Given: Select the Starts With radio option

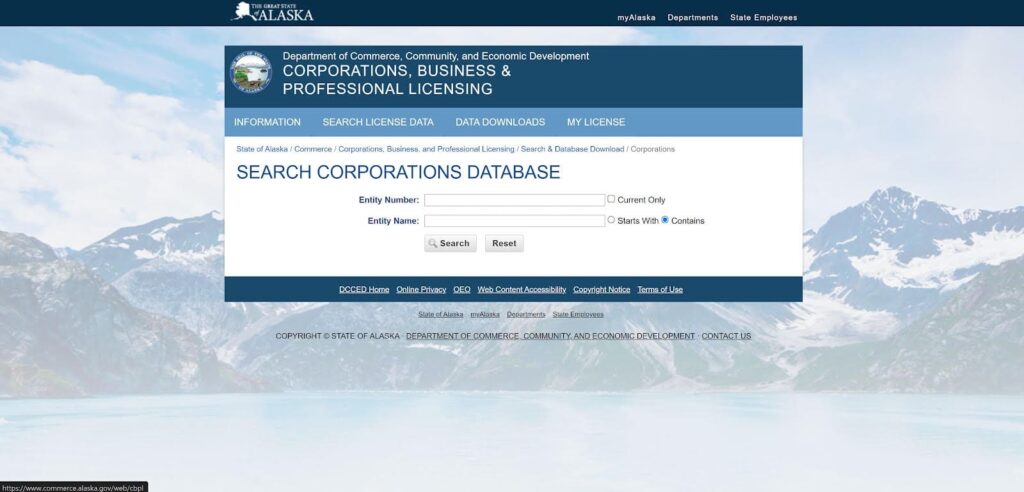Looking at the screenshot, I should [x=611, y=220].
